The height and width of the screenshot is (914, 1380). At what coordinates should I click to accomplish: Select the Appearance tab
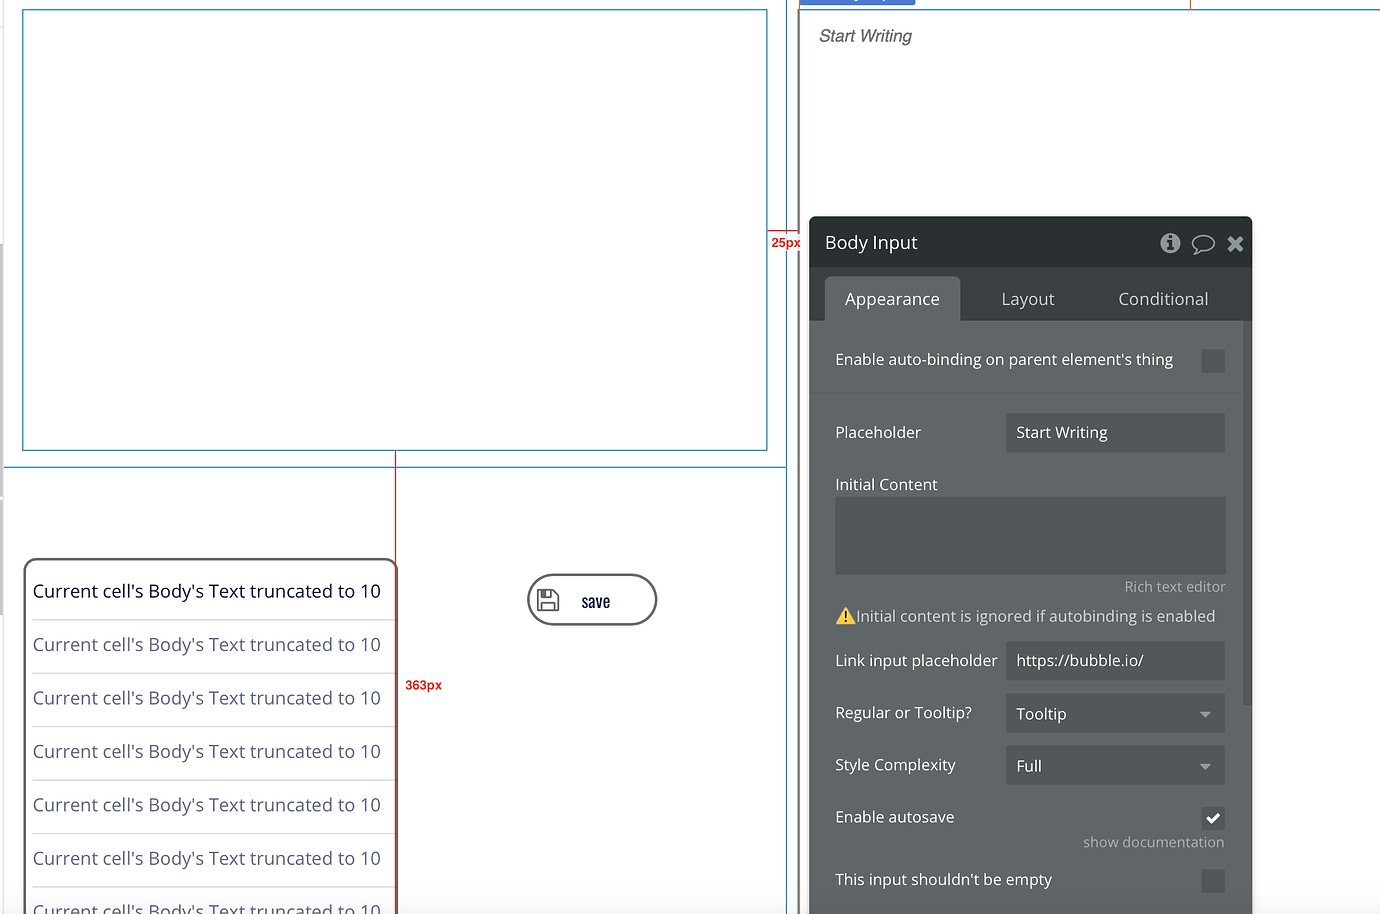[x=891, y=298]
